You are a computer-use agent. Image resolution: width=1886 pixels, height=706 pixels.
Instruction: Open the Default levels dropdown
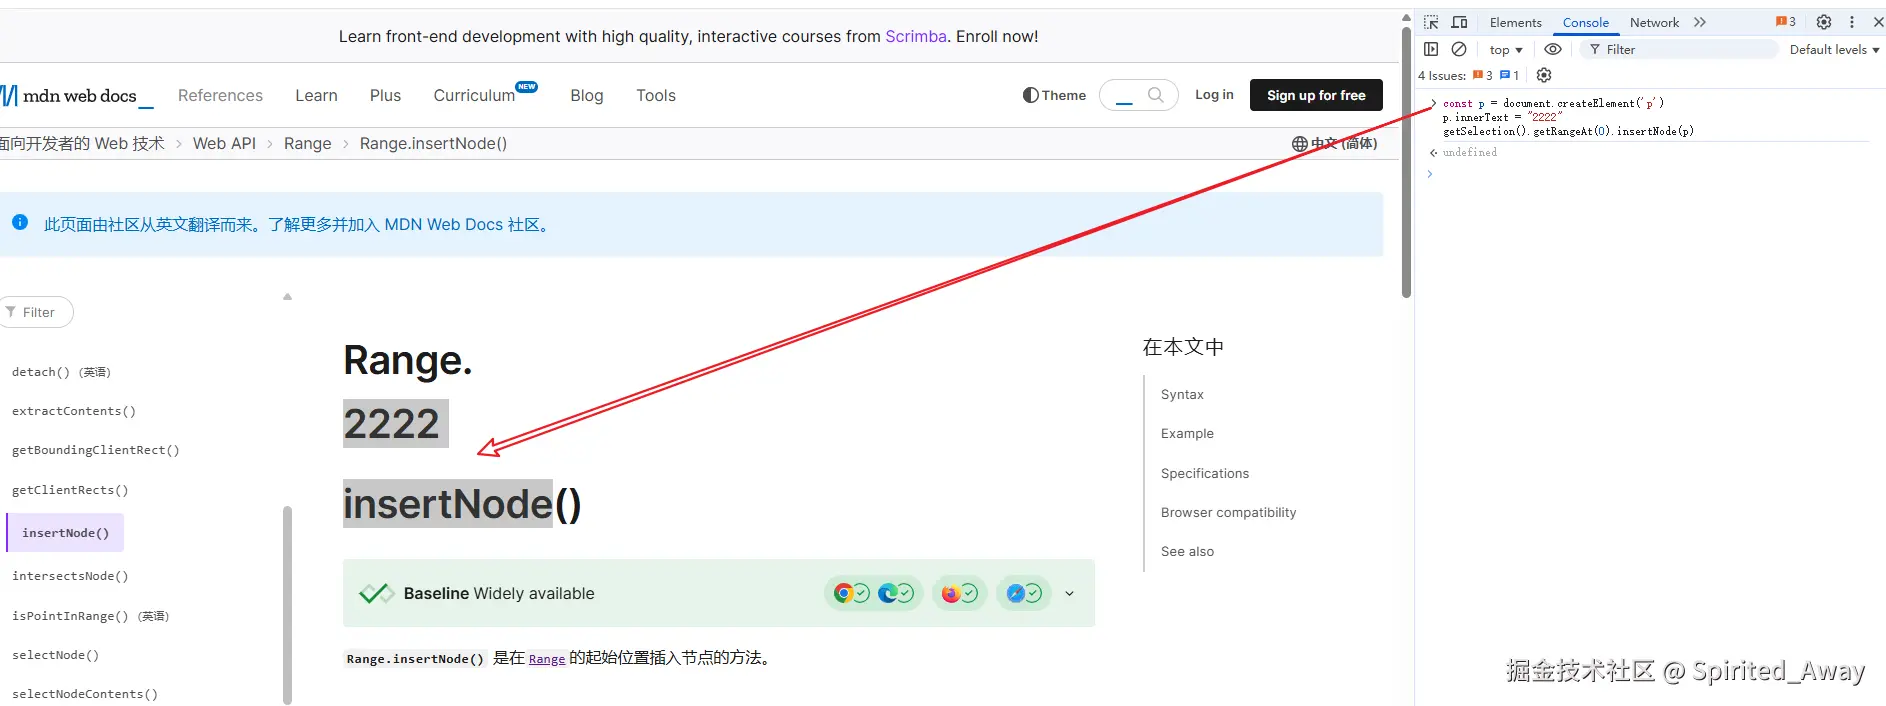pos(1834,49)
